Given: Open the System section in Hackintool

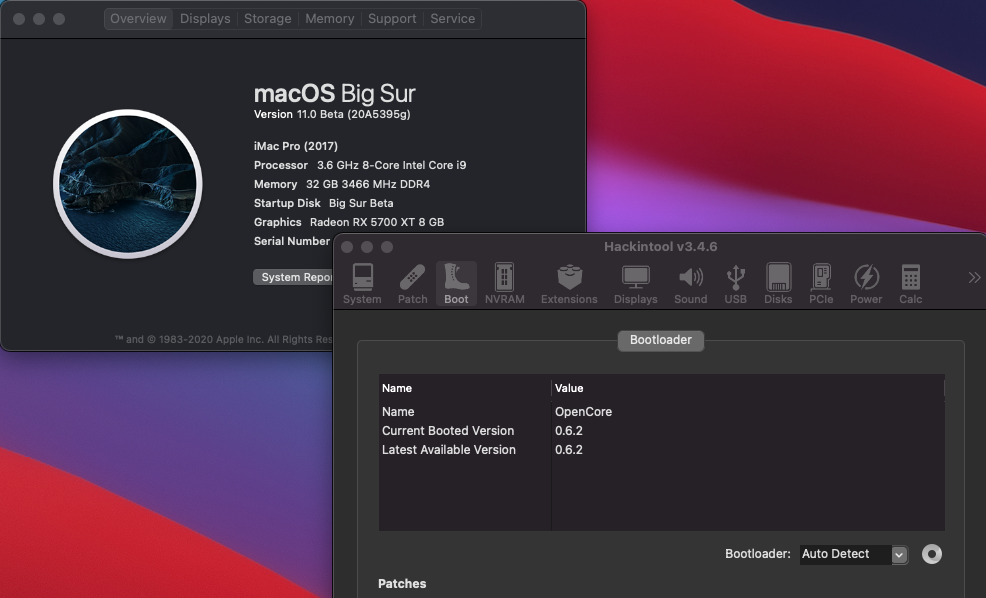Looking at the screenshot, I should pos(362,284).
